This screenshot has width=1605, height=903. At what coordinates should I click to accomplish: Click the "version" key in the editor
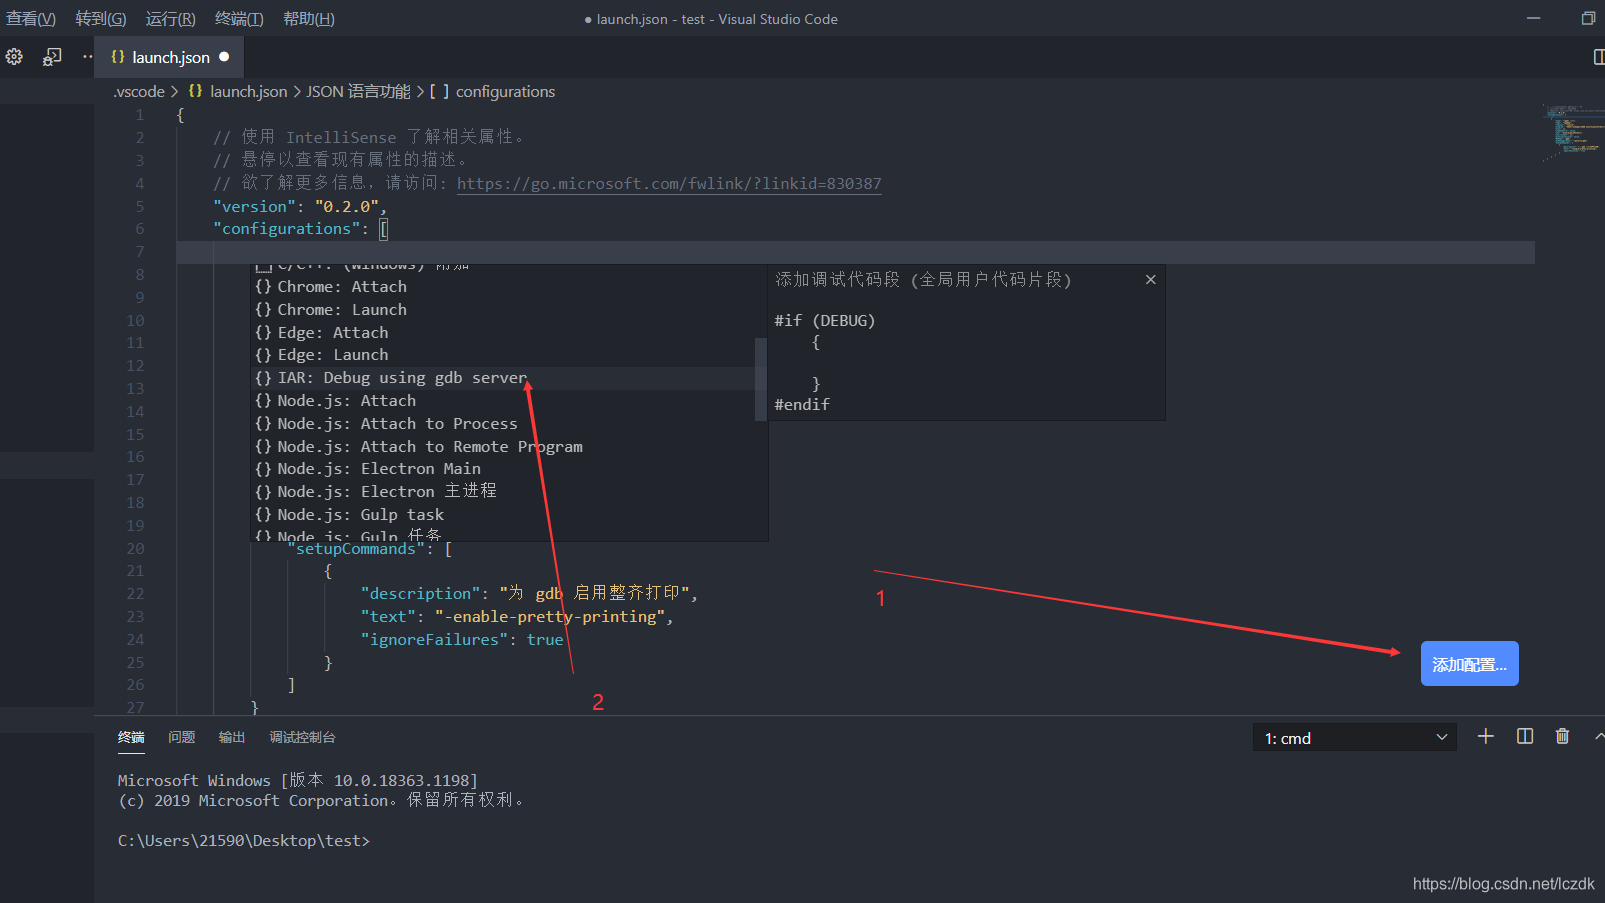[x=254, y=206]
